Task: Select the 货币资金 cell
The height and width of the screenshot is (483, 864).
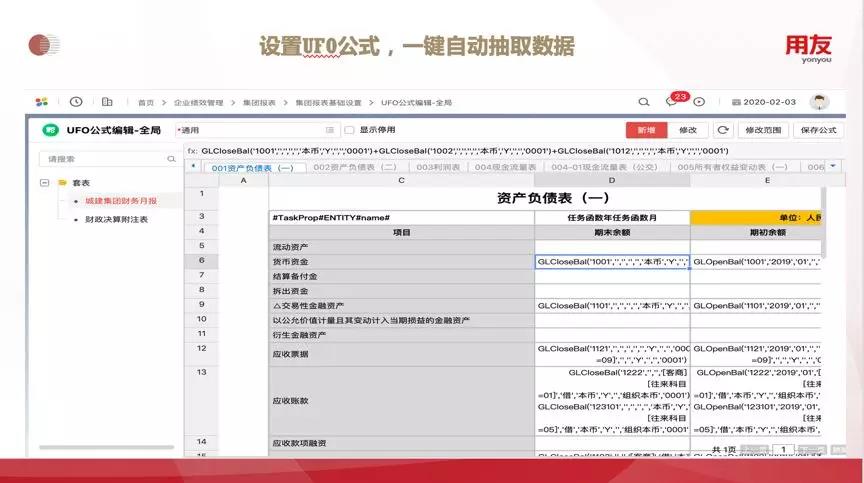Action: (401, 262)
